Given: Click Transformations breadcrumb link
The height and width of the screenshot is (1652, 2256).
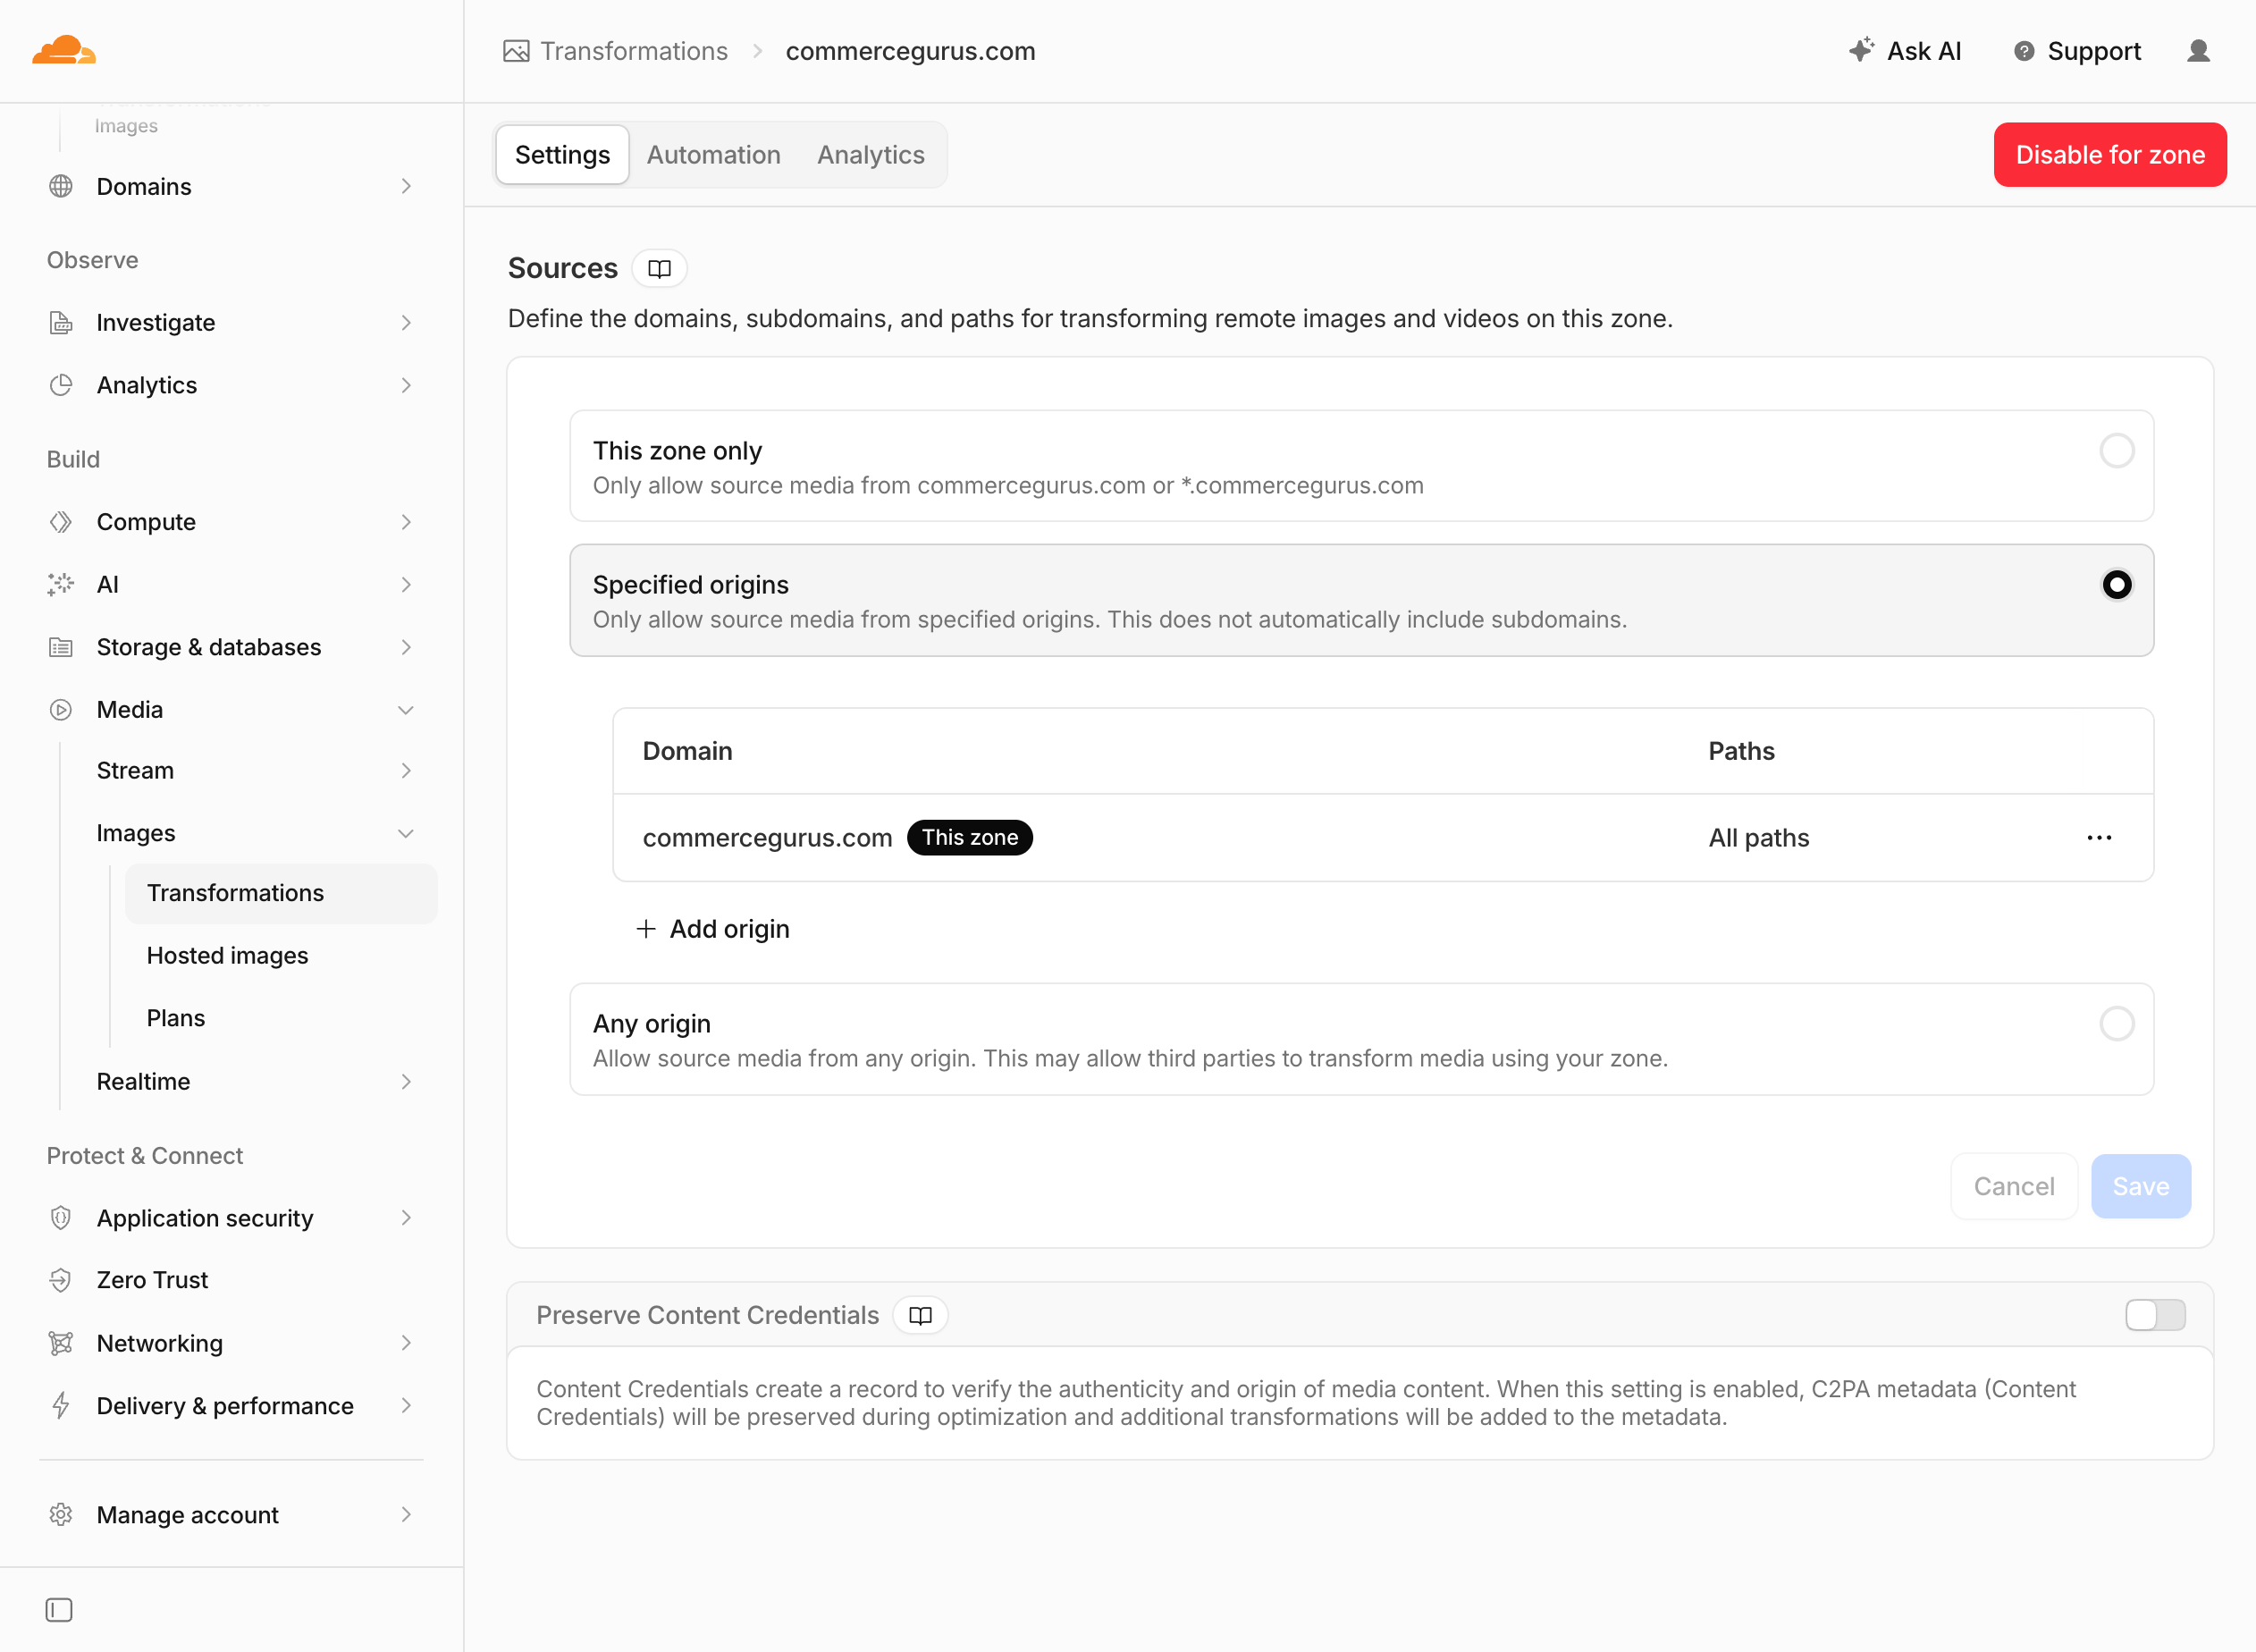Looking at the screenshot, I should [634, 51].
